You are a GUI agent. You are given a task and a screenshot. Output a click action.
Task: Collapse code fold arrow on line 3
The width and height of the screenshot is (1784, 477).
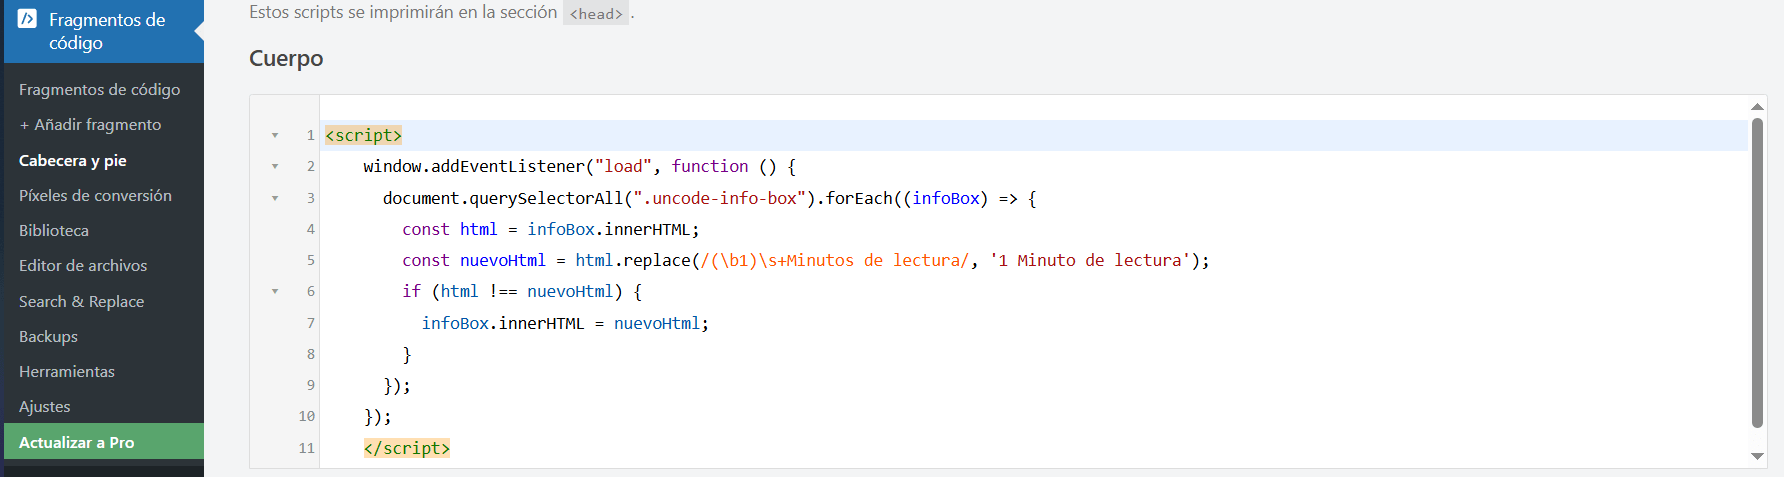(275, 198)
